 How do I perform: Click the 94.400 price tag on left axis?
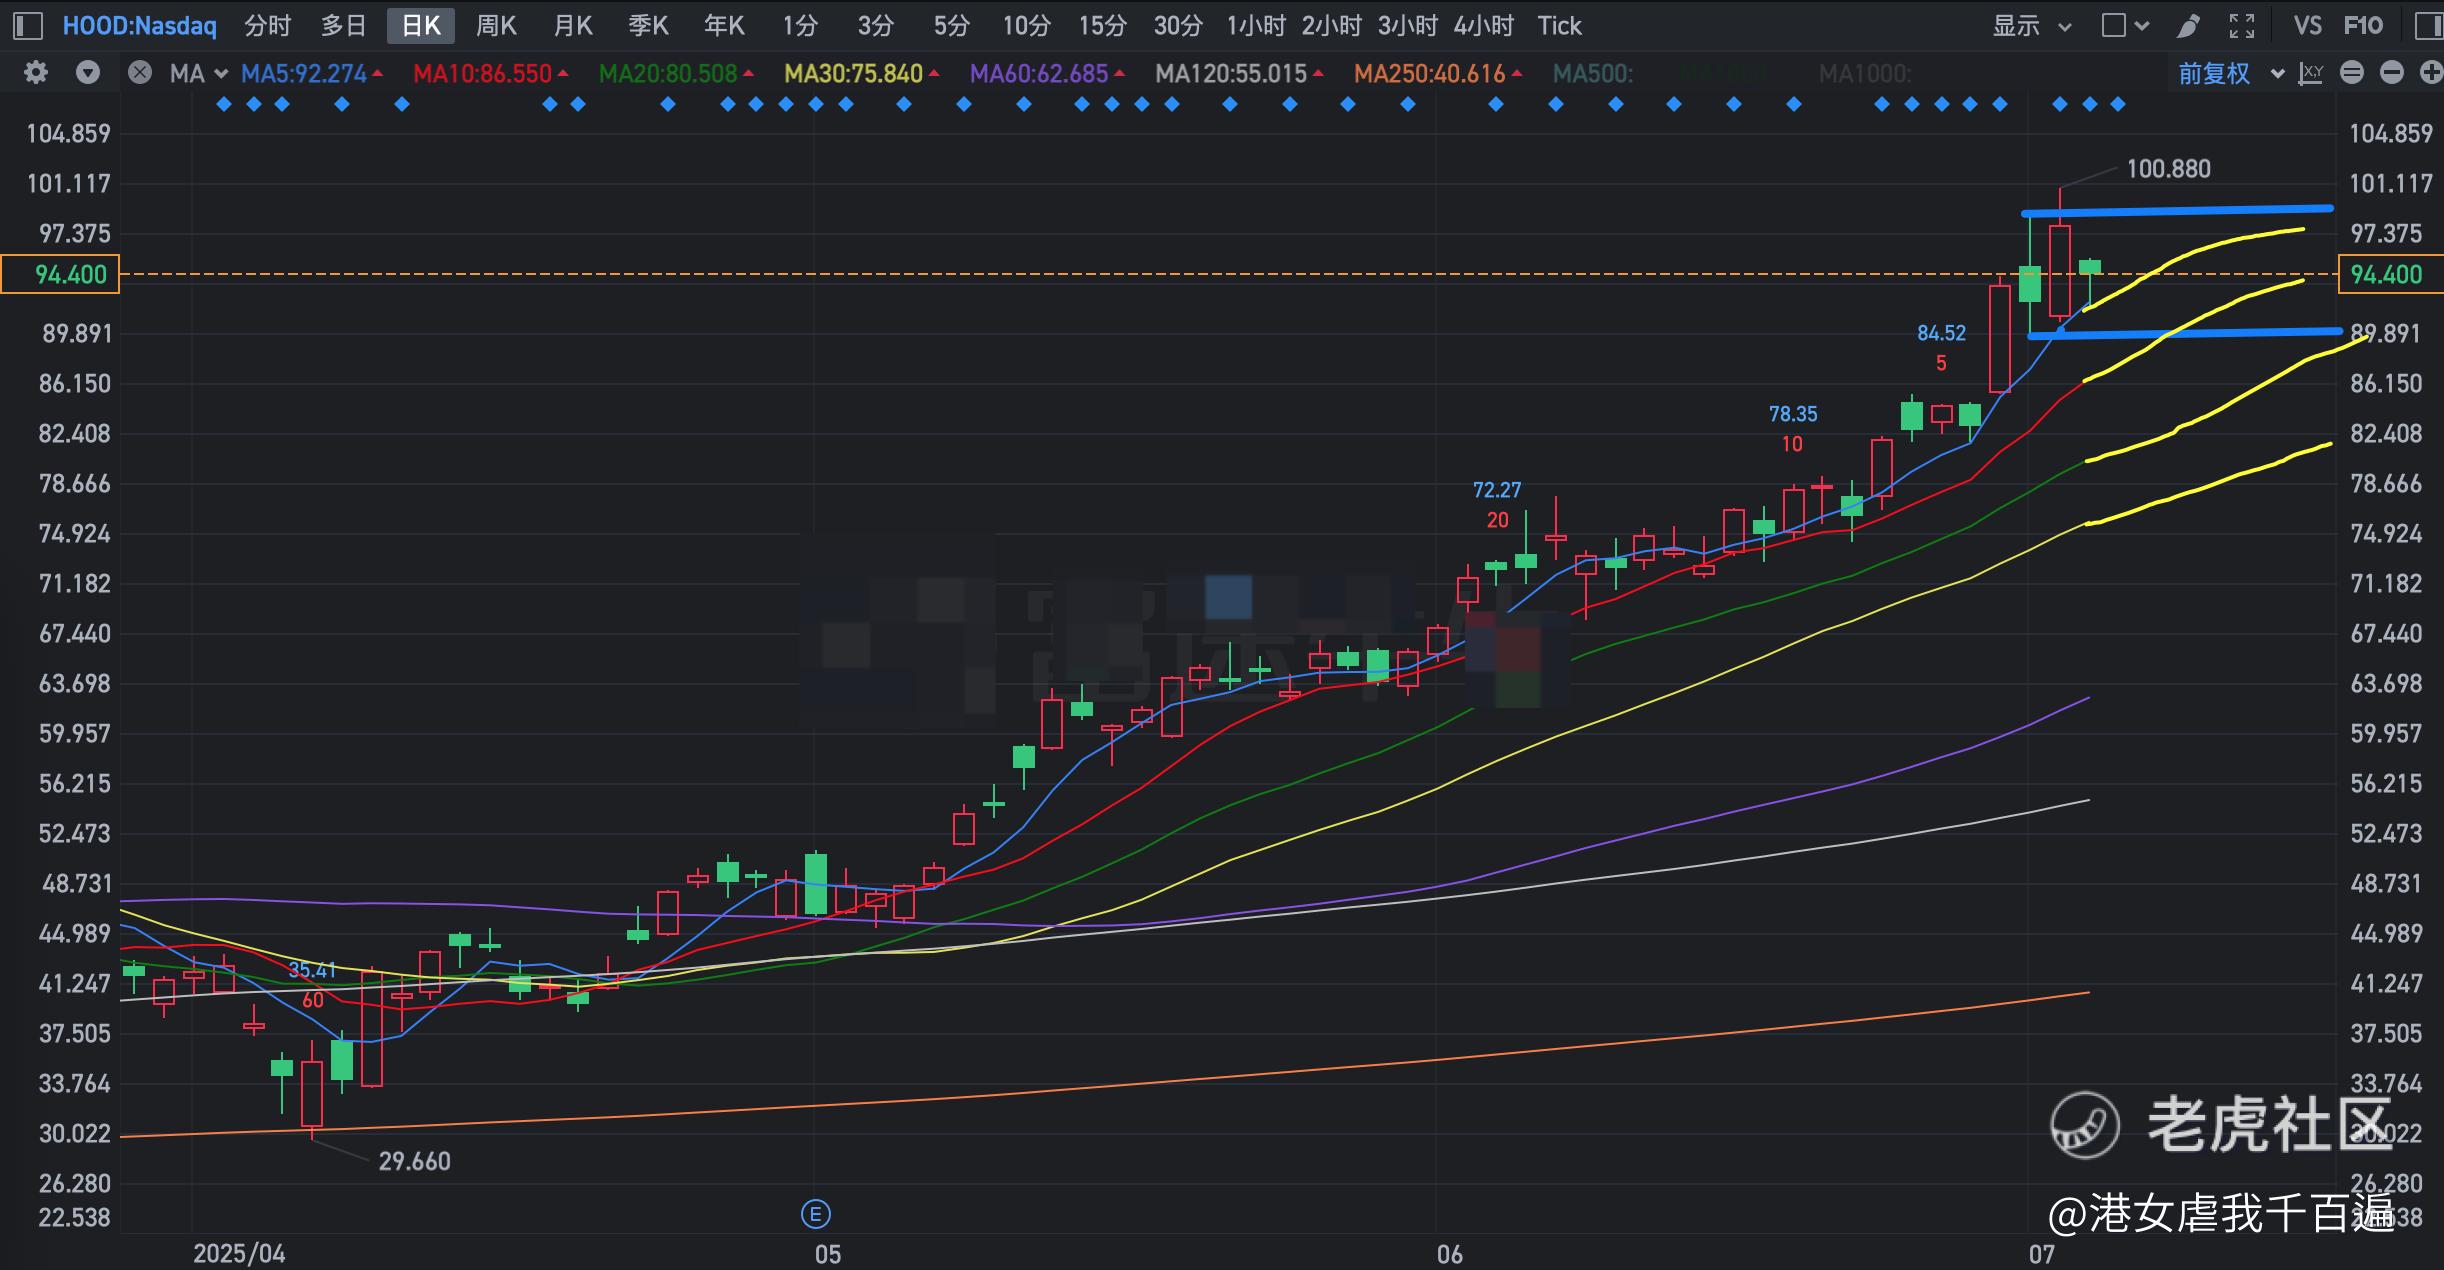click(60, 274)
